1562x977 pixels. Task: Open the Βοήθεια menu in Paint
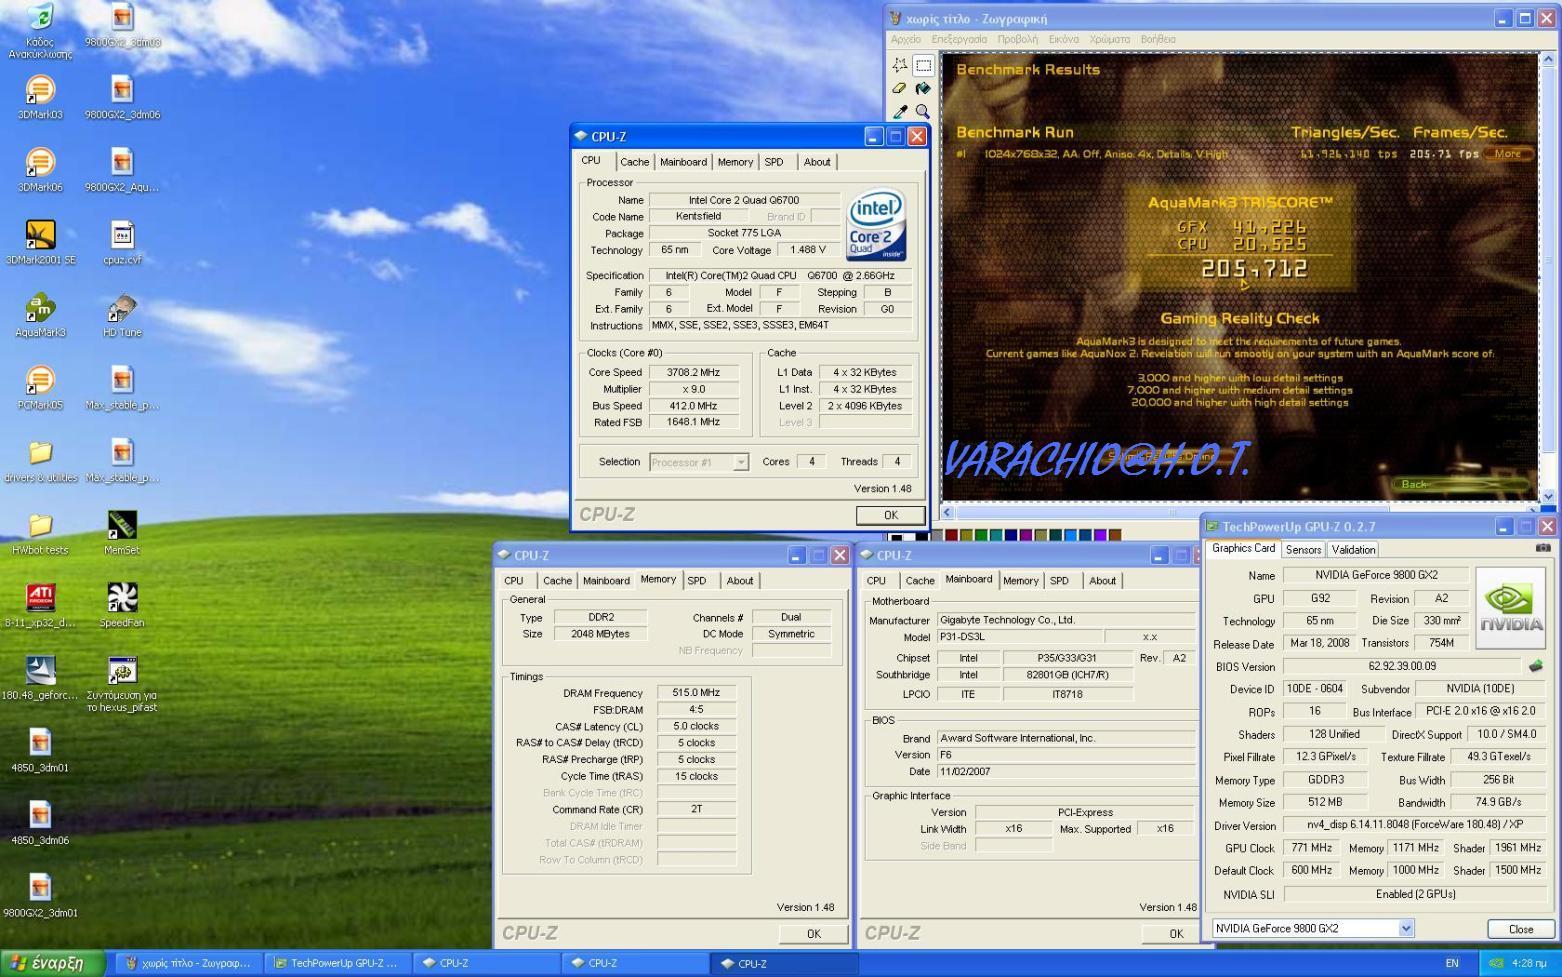(1157, 39)
